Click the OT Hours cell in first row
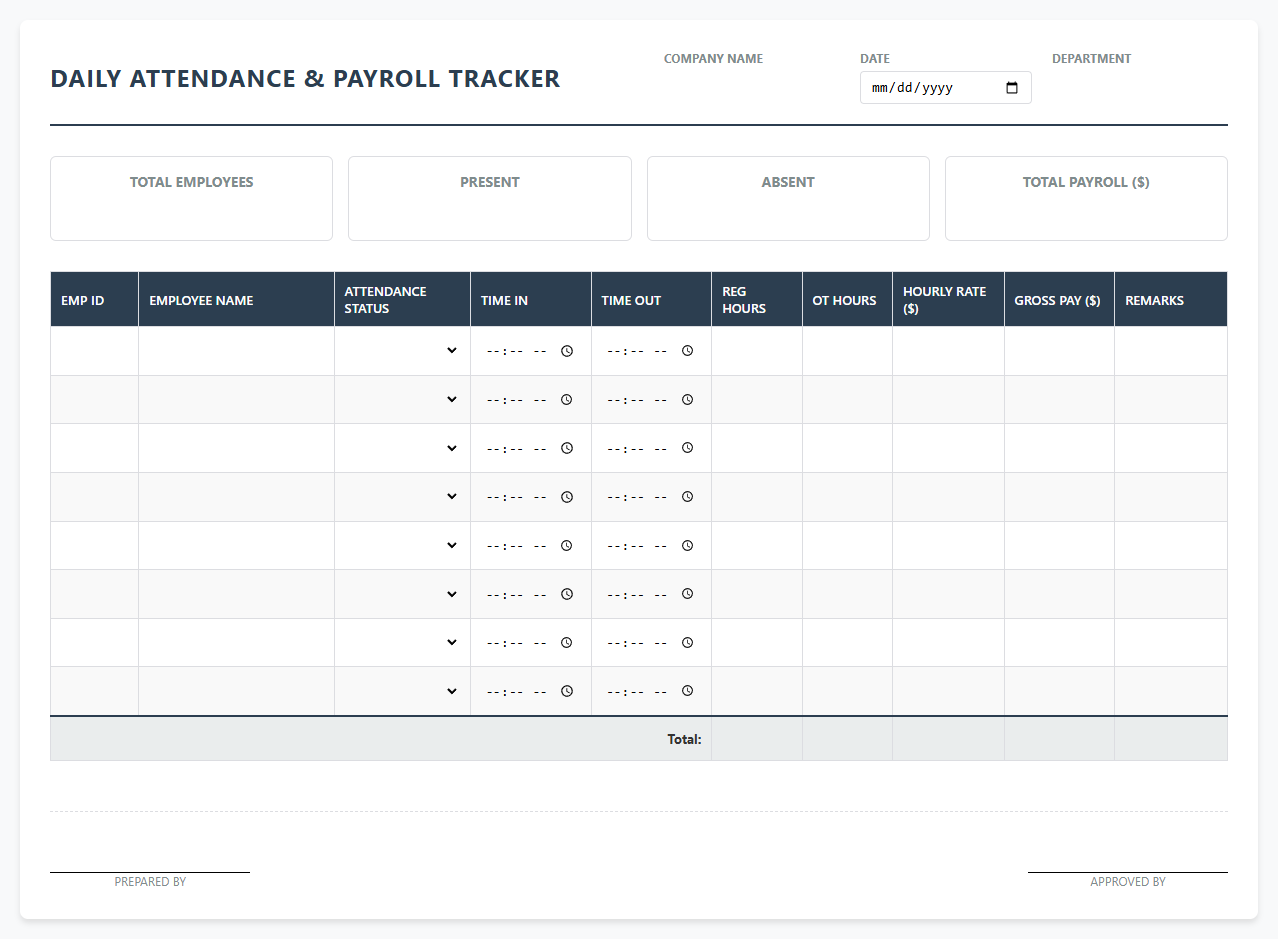Image resolution: width=1278 pixels, height=939 pixels. coord(847,351)
